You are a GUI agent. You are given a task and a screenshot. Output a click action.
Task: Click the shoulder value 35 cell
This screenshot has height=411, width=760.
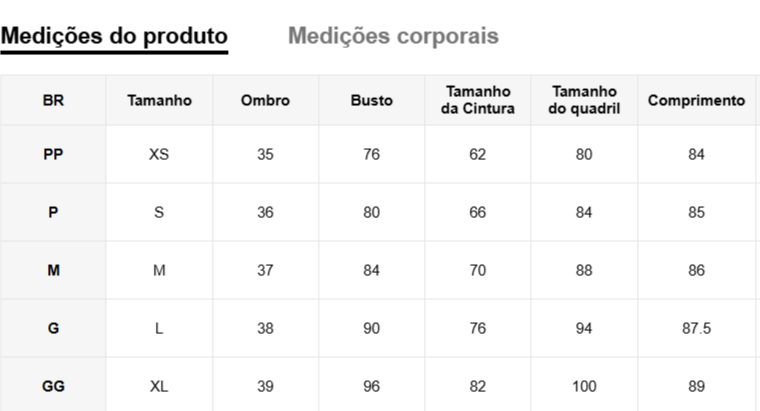[x=265, y=154]
